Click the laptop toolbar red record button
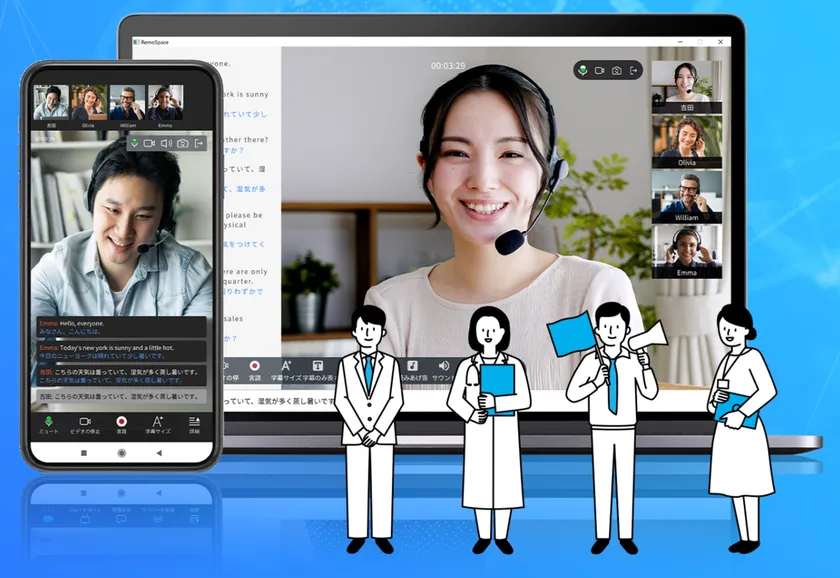 tap(254, 366)
